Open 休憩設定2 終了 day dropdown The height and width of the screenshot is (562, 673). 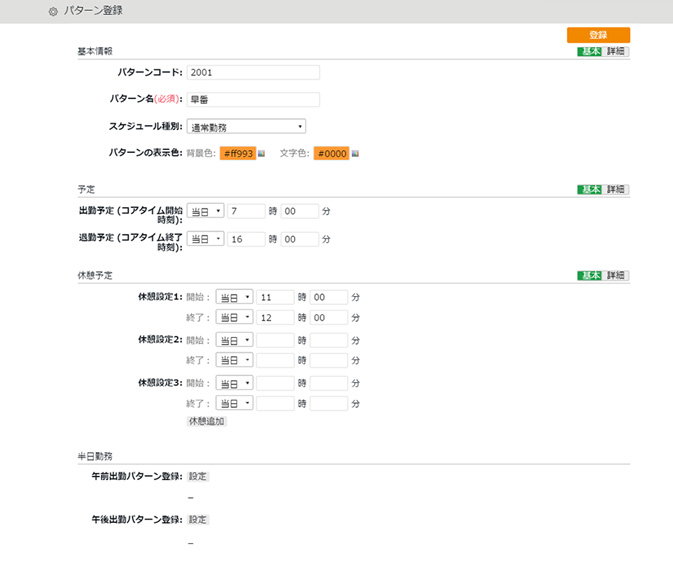(x=234, y=360)
